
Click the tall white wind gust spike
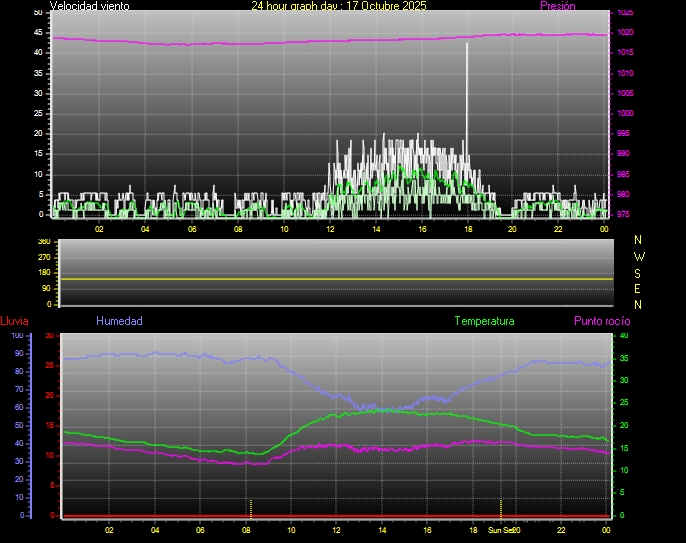[x=466, y=100]
